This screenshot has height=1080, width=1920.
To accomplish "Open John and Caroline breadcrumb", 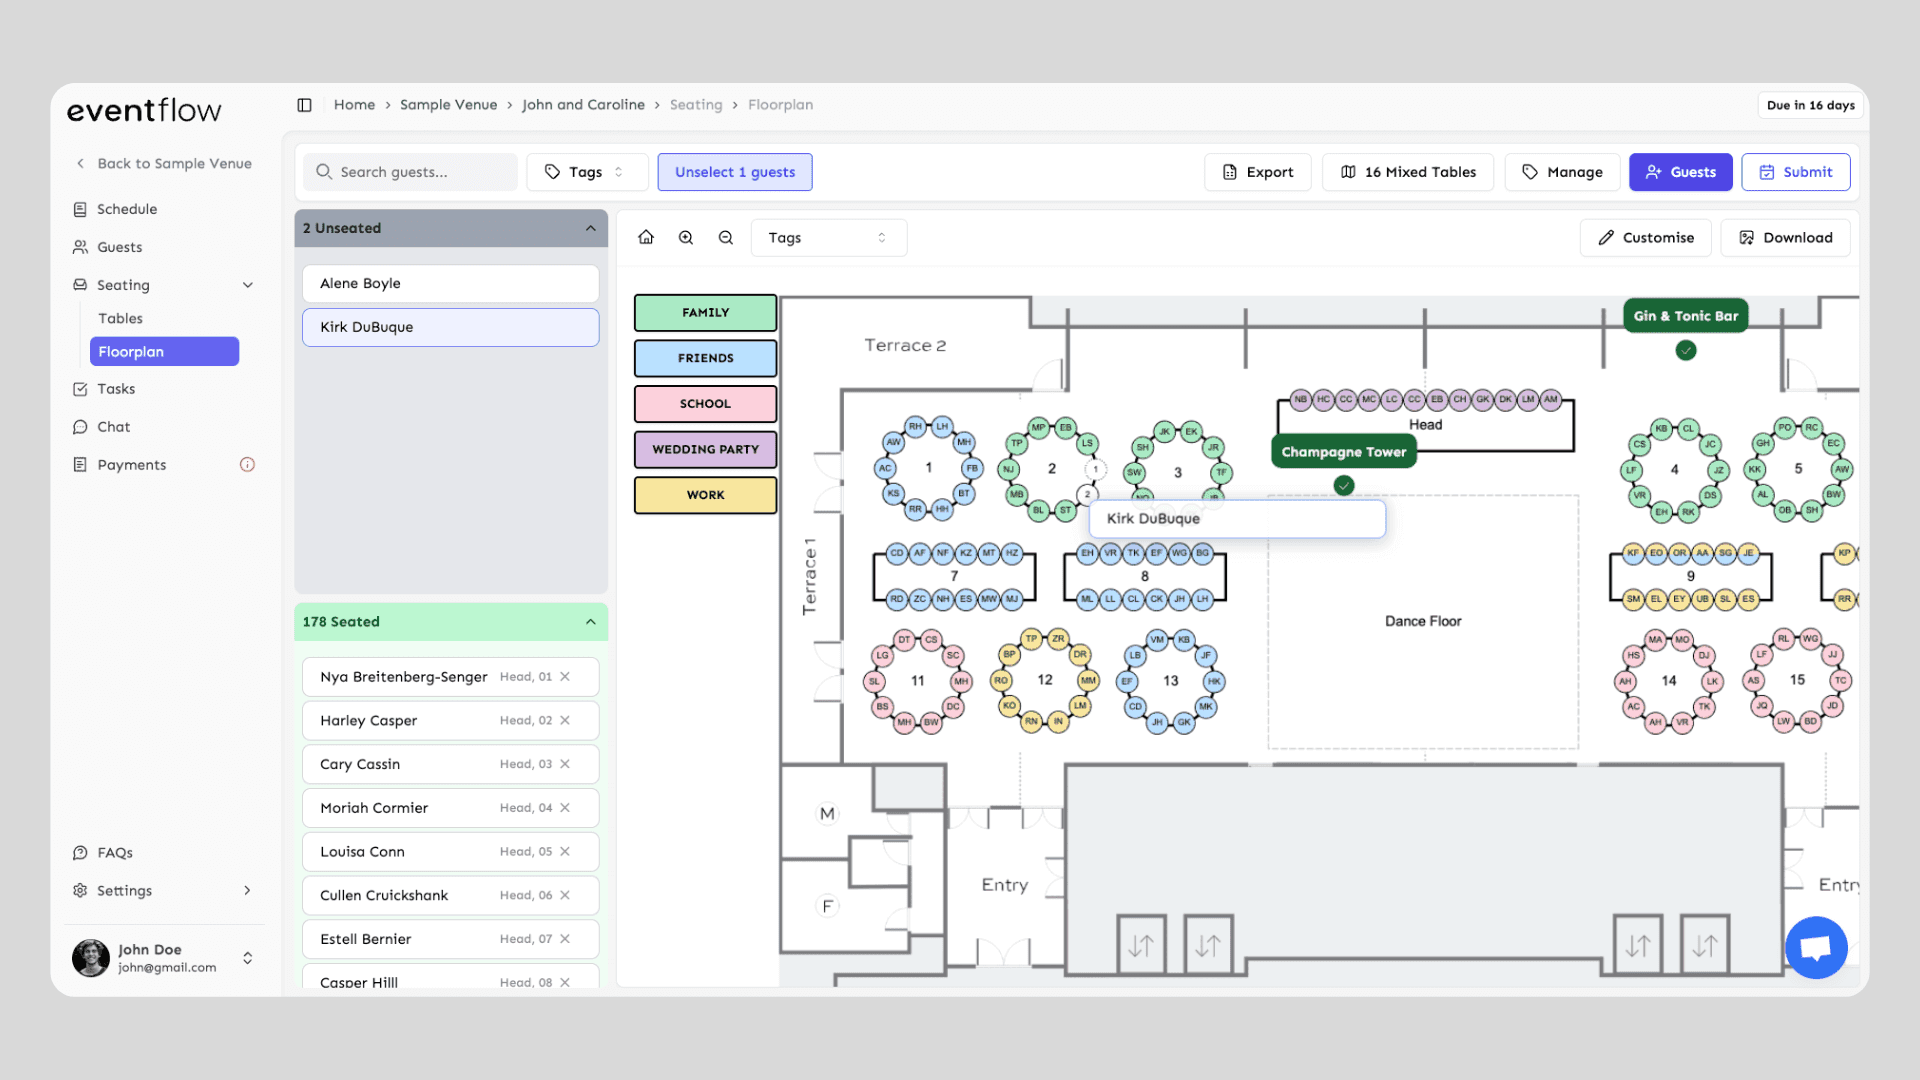I will [x=583, y=105].
